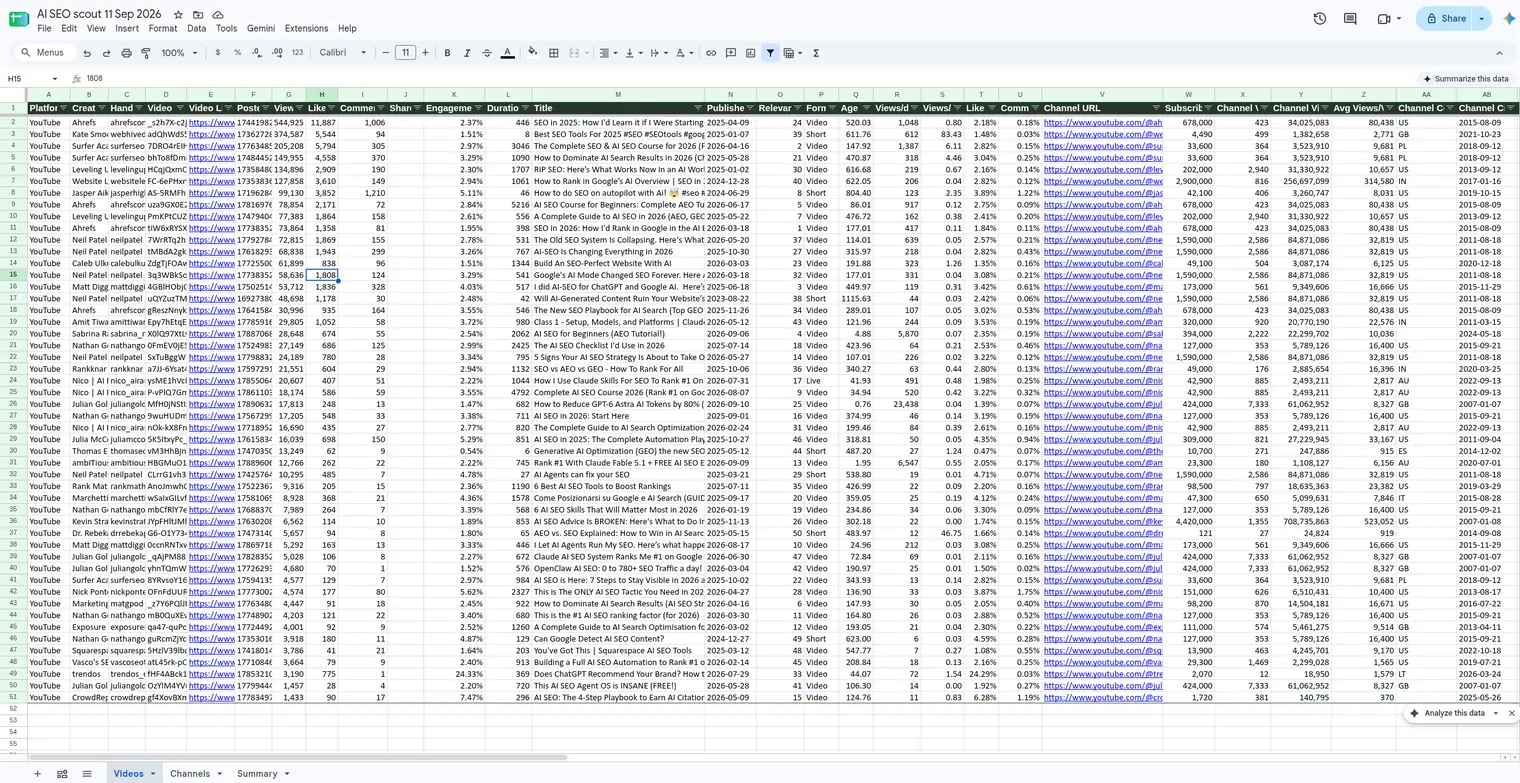
Task: Click the formula bar showing 1808
Action: point(750,79)
